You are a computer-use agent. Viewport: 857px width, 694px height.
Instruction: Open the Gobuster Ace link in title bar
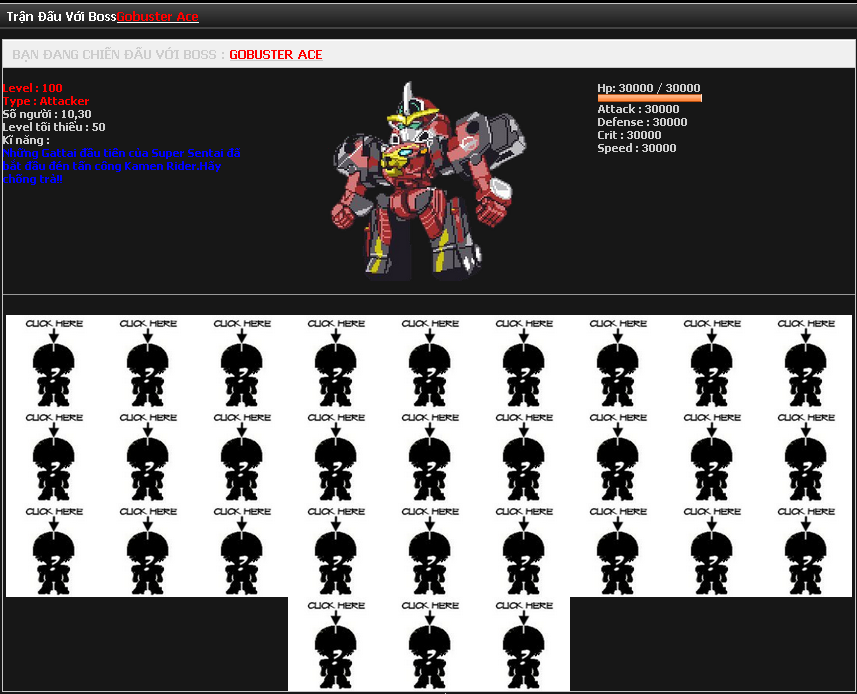pyautogui.click(x=157, y=16)
